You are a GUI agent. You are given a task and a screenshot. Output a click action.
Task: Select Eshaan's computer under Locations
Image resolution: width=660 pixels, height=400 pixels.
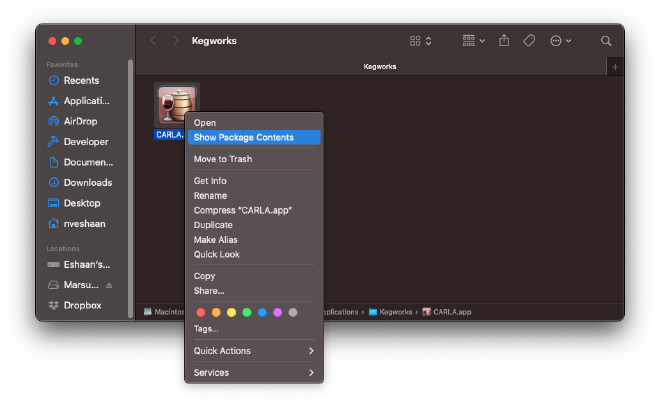point(79,265)
